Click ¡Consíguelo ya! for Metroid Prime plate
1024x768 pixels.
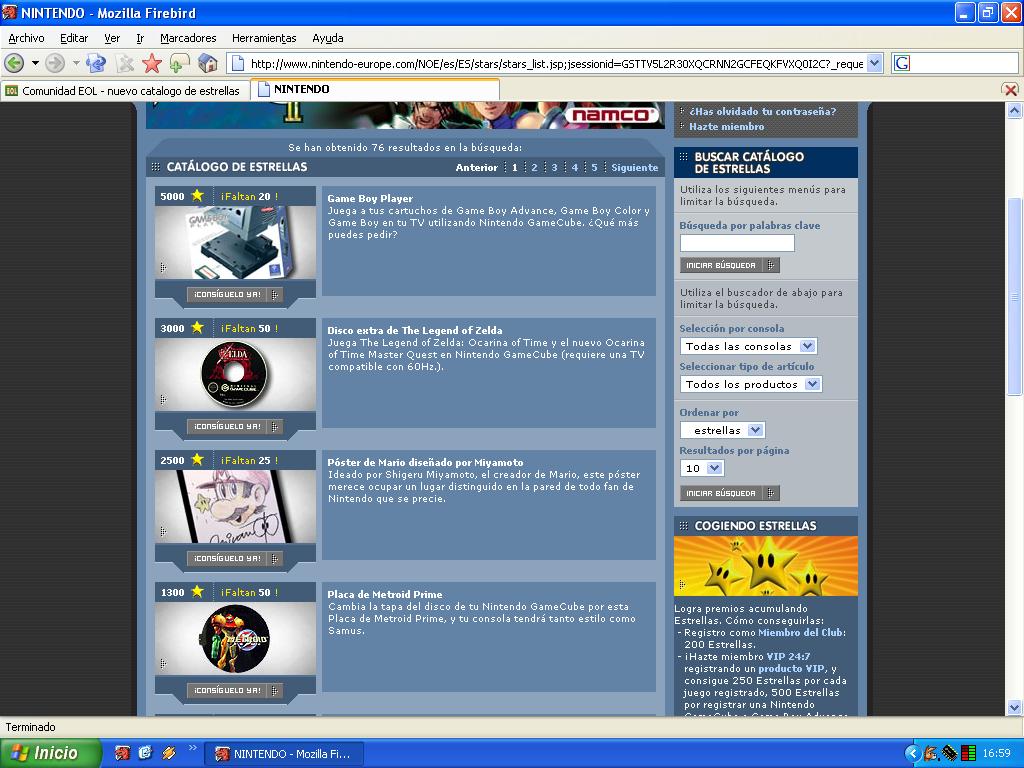pos(234,690)
